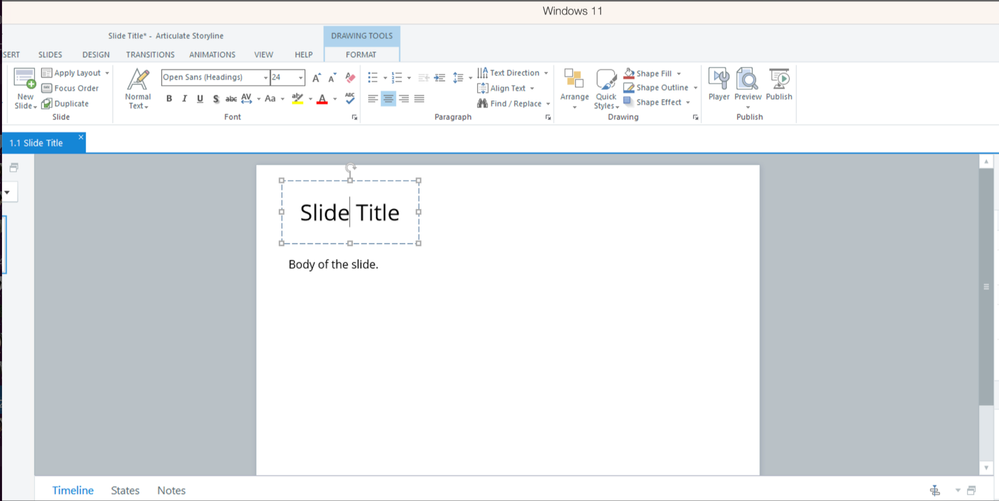Switch to the States panel tab
Screen dimensions: 999x501
(x=125, y=490)
